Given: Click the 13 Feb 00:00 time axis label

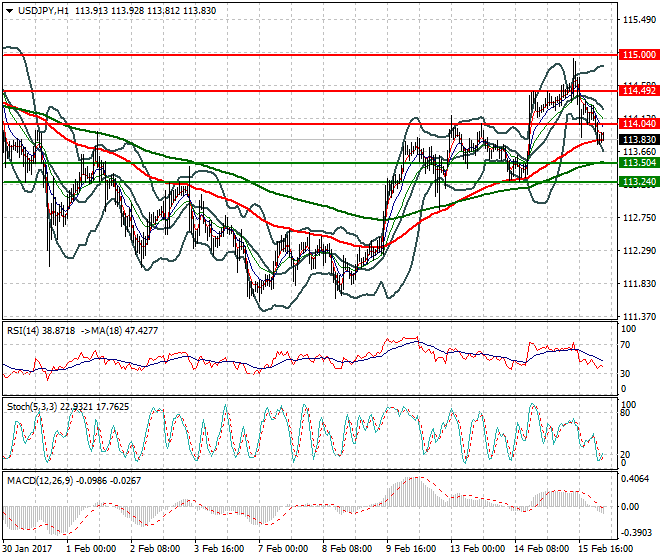Looking at the screenshot, I should coord(477,549).
